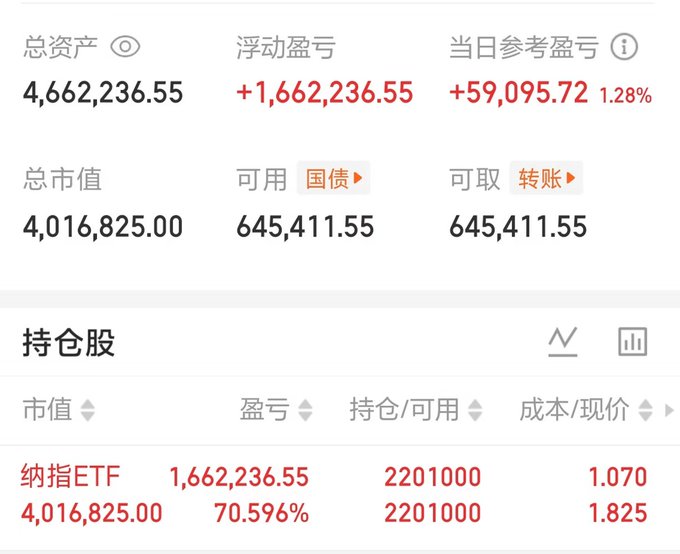680x554 pixels.
Task: Tap the 转账 transfer button
Action: pos(546,178)
